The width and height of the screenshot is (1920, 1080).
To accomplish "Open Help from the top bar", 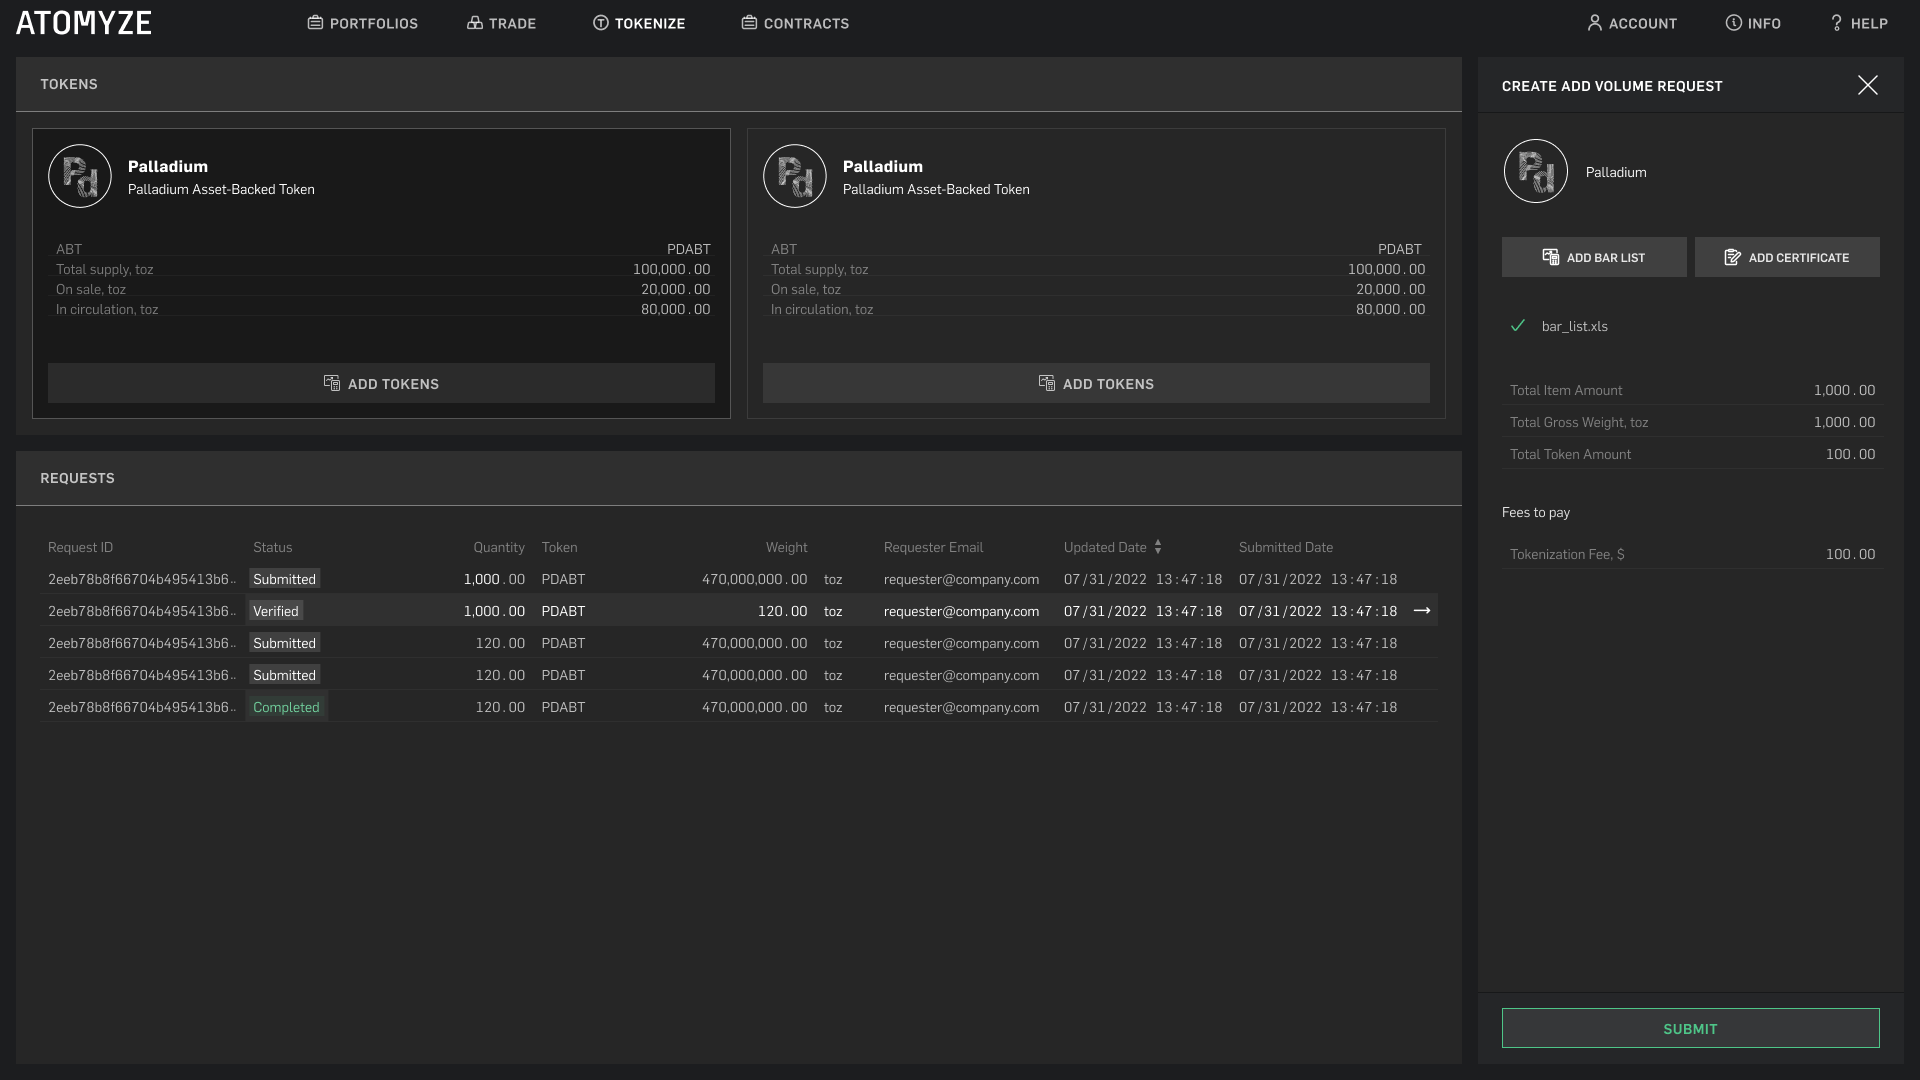I will point(1858,23).
